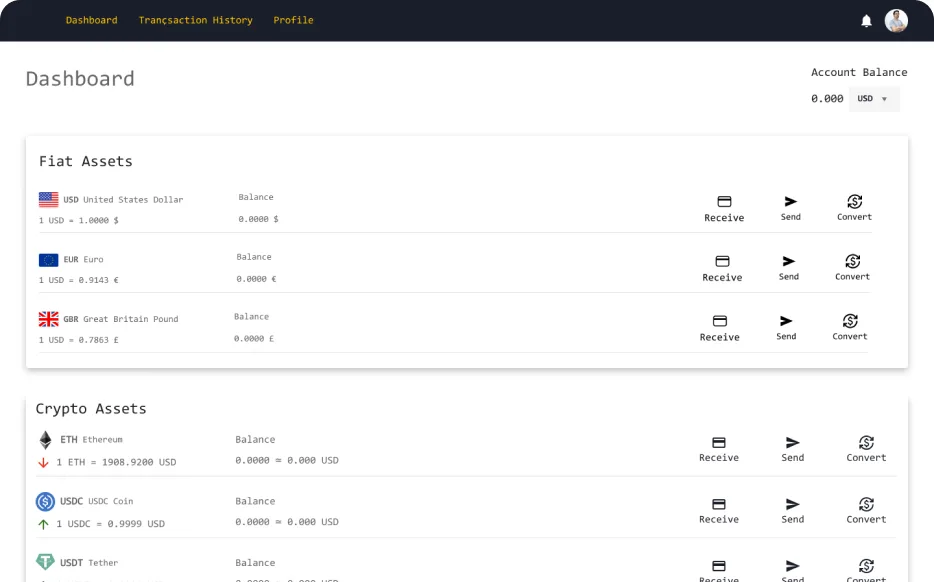
Task: Click the Send icon in the USDC row
Action: (x=792, y=504)
